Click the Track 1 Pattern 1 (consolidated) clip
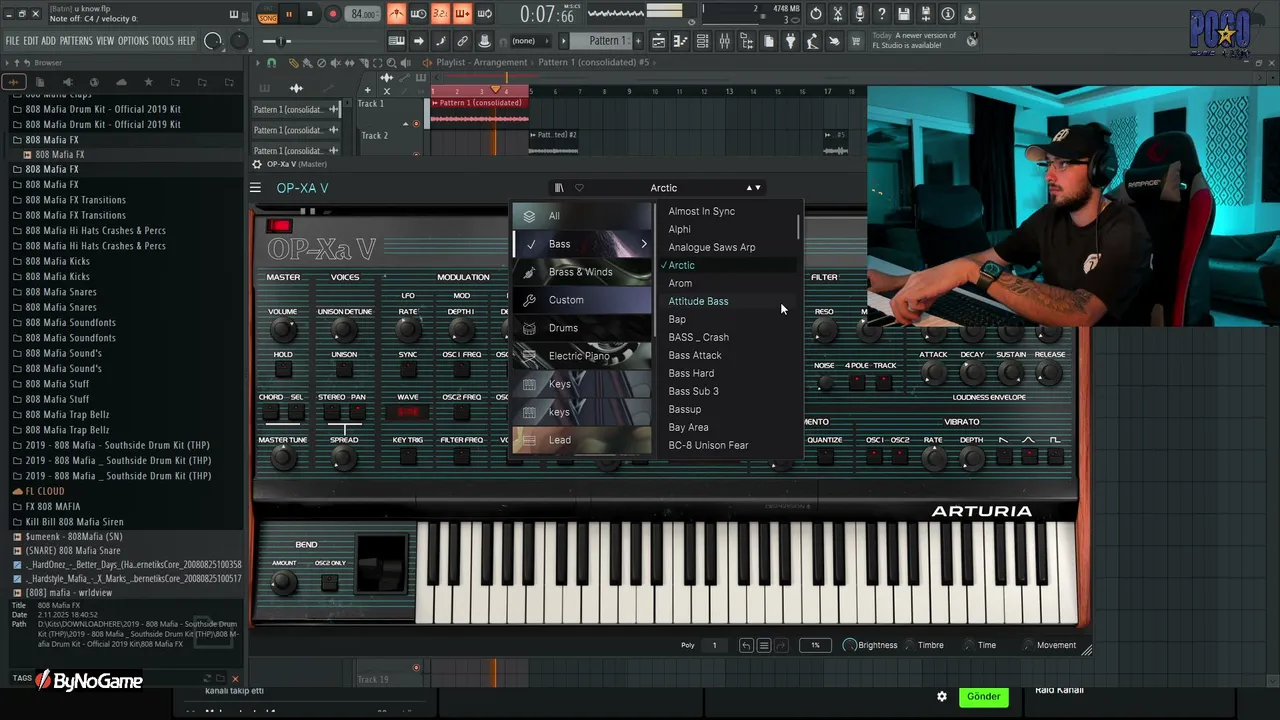The image size is (1280, 720). 480,110
